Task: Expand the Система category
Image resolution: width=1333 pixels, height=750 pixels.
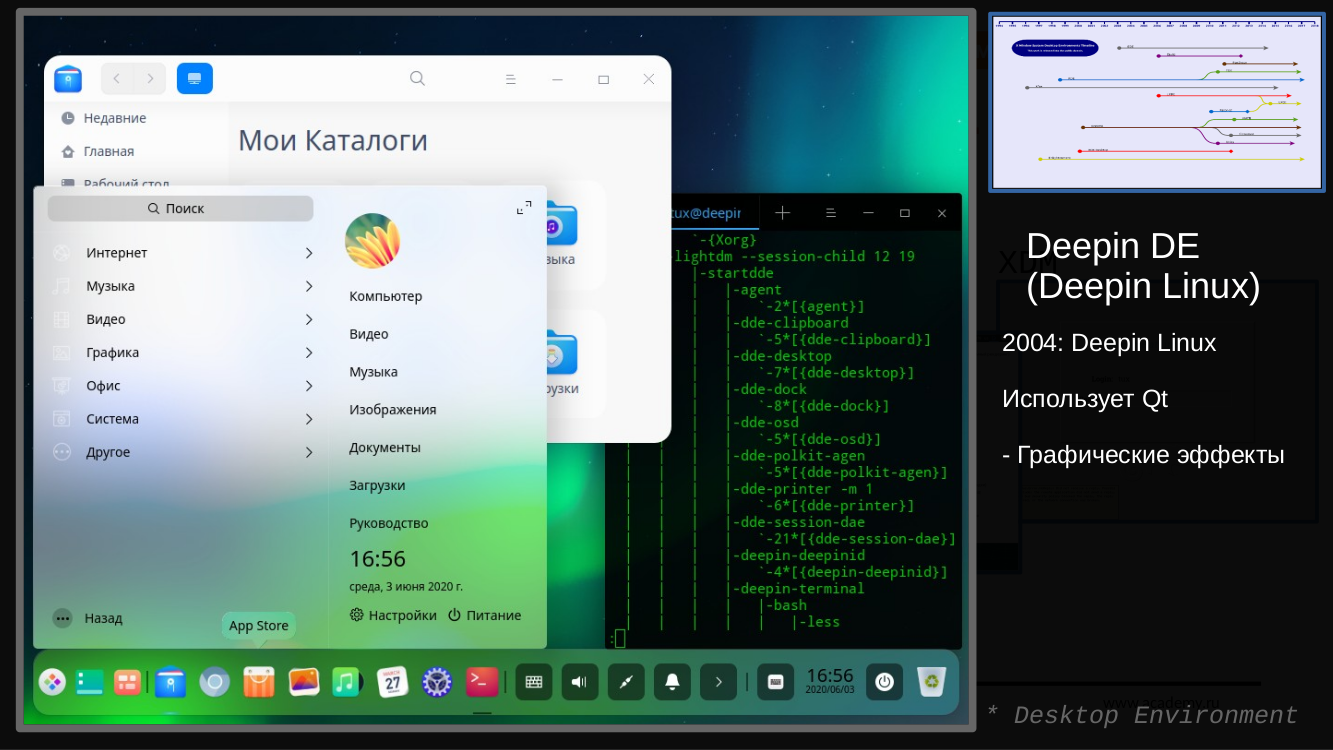Action: point(183,419)
